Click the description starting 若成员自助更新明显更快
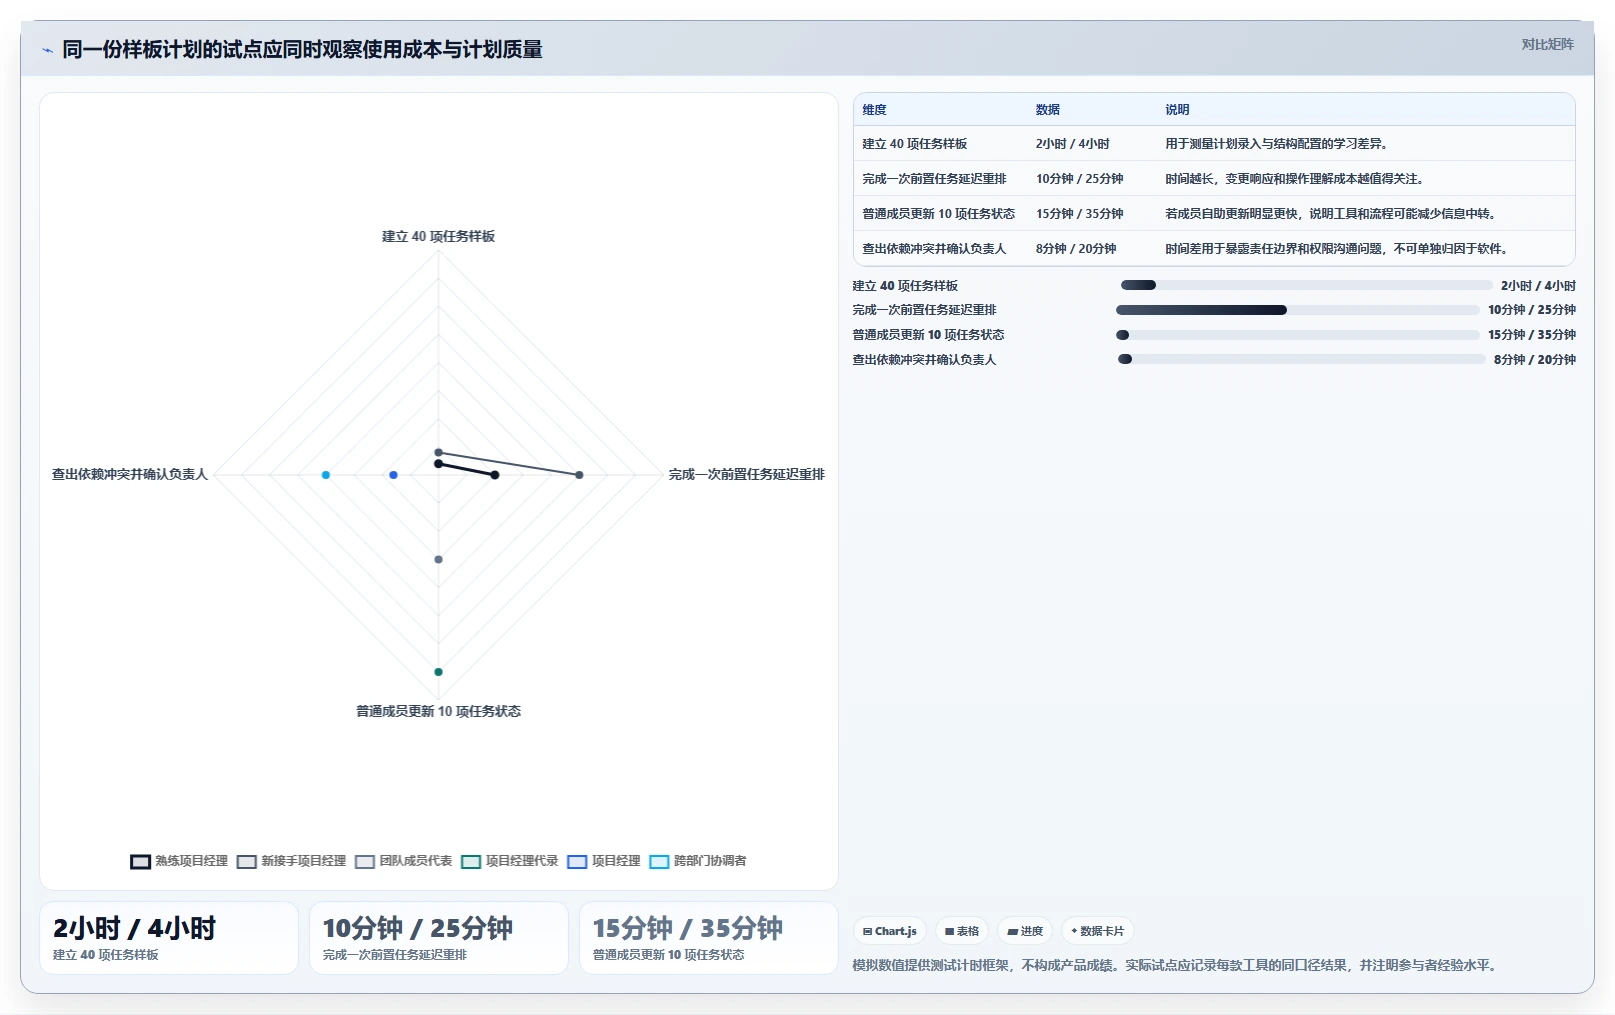Image resolution: width=1615 pixels, height=1015 pixels. [1330, 214]
